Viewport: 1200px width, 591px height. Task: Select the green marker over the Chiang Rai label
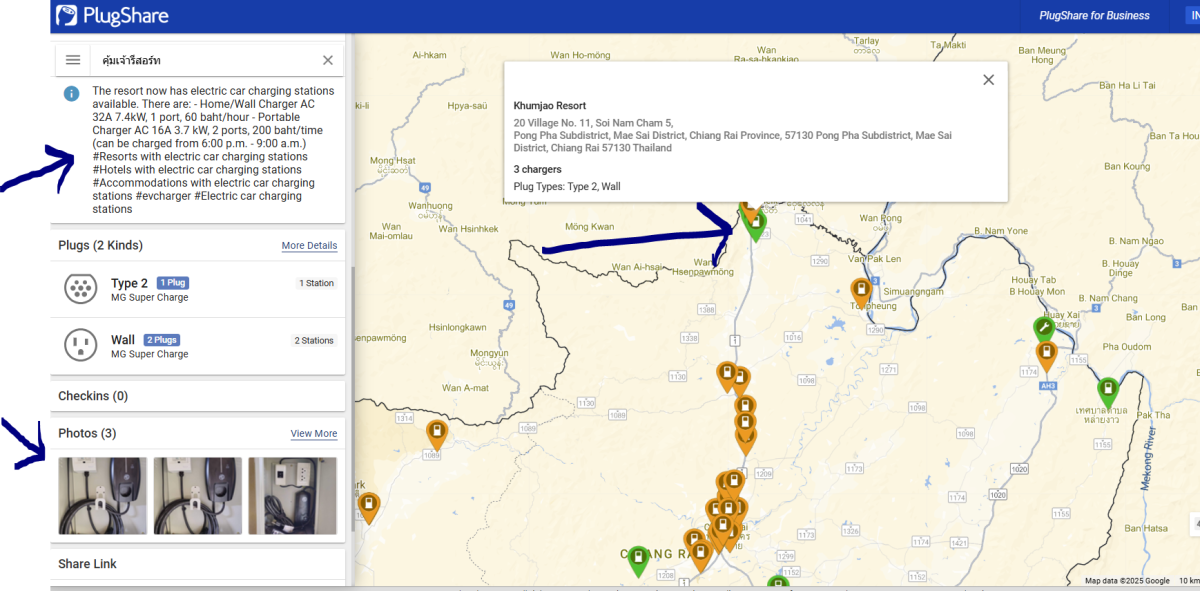pos(638,561)
